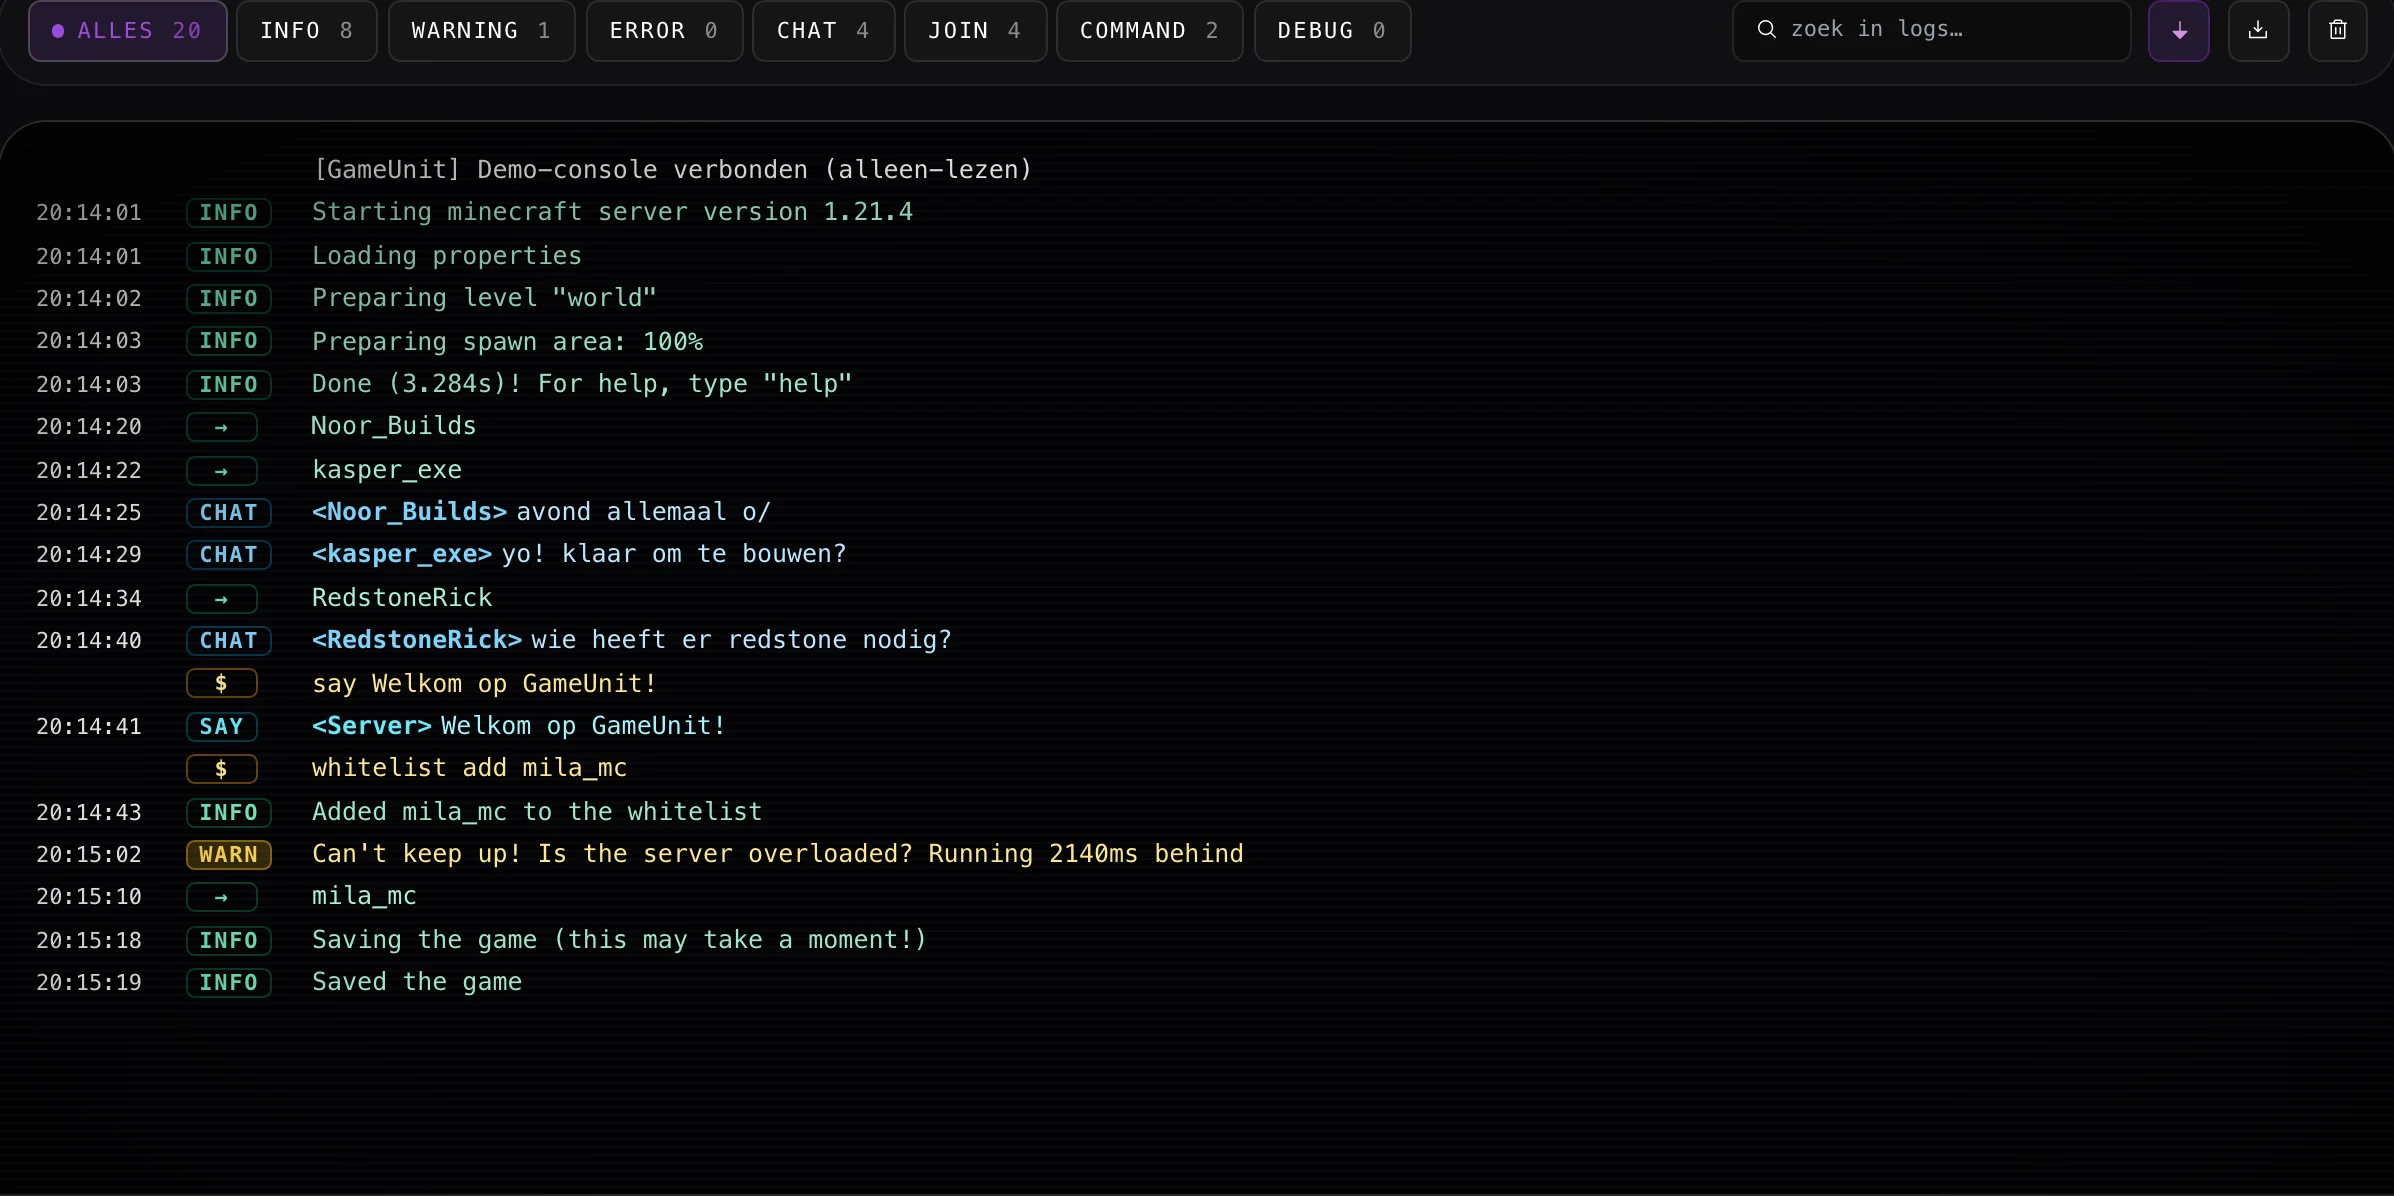Click 'Demo-console verbonden (alleen-lezen)' header line
The width and height of the screenshot is (2394, 1196).
[x=672, y=170]
